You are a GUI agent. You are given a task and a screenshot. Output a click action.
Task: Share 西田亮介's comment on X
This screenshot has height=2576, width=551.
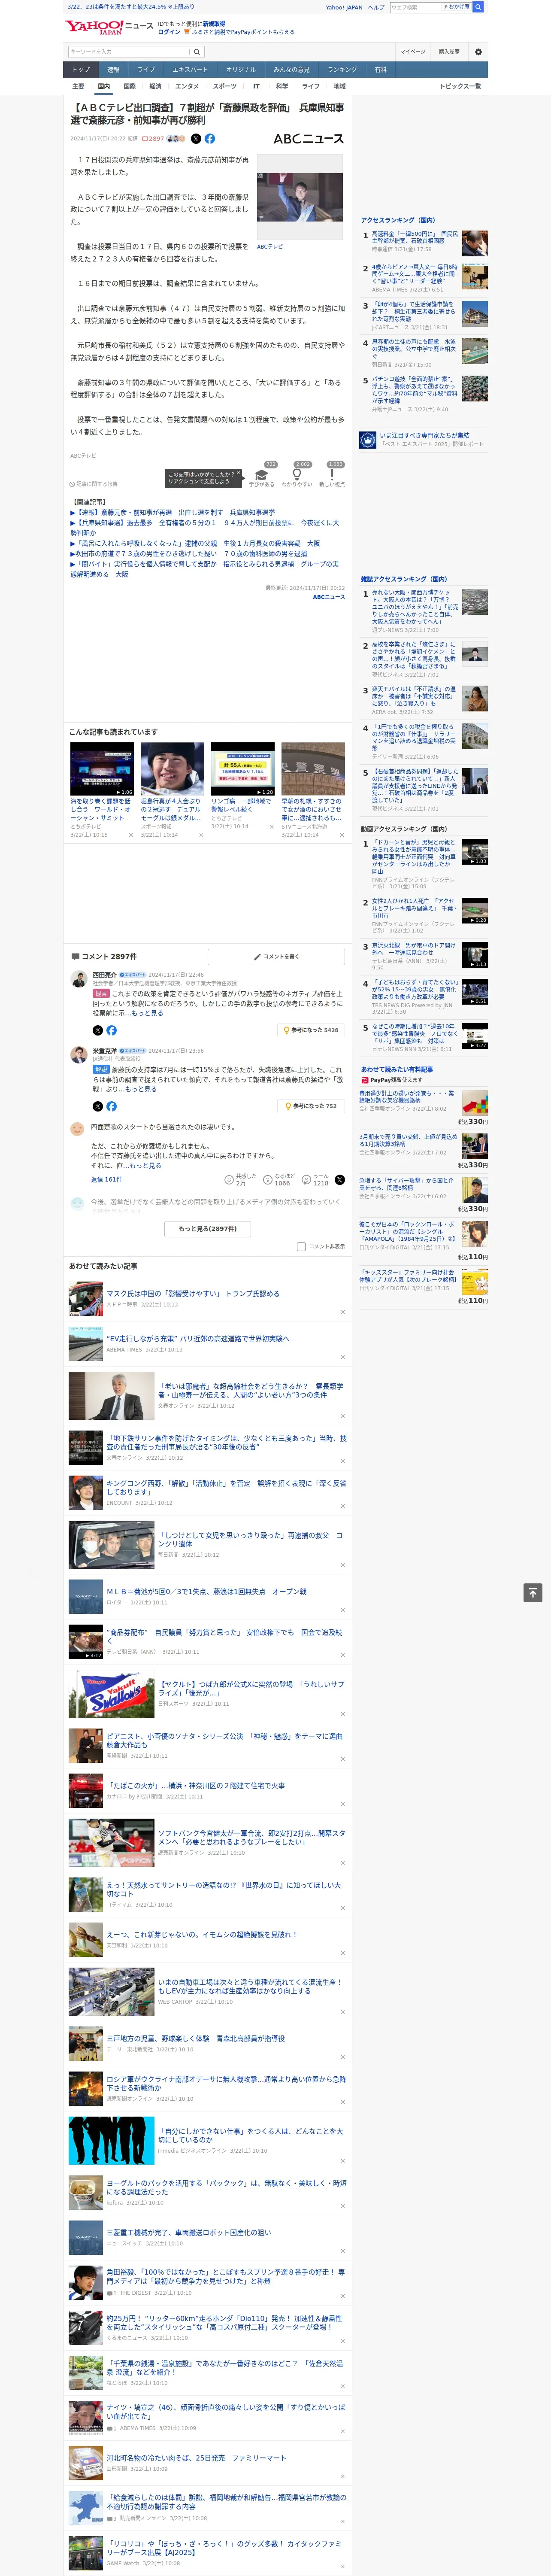[x=97, y=1030]
